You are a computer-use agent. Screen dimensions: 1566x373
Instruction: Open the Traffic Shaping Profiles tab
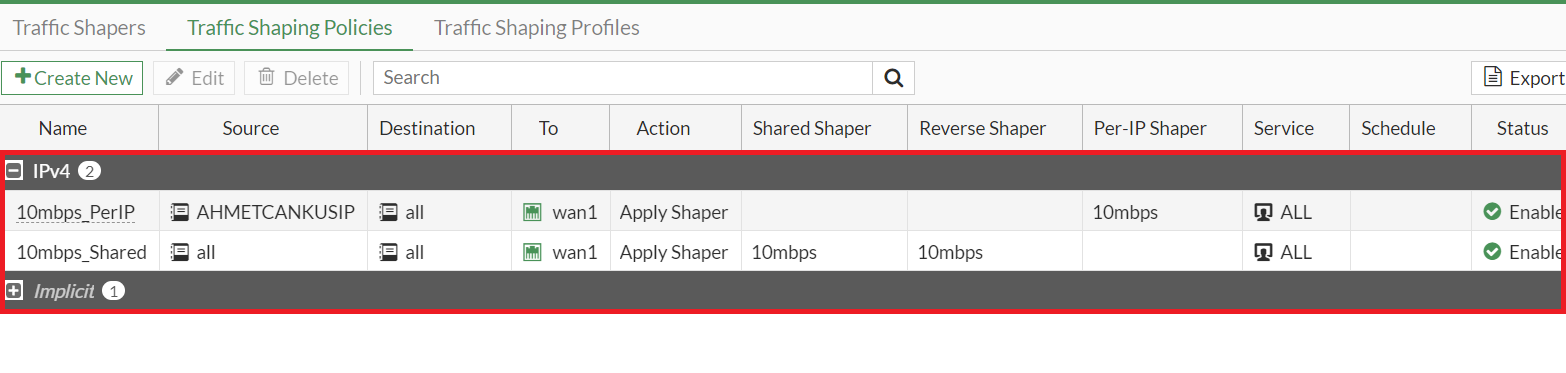pyautogui.click(x=537, y=28)
